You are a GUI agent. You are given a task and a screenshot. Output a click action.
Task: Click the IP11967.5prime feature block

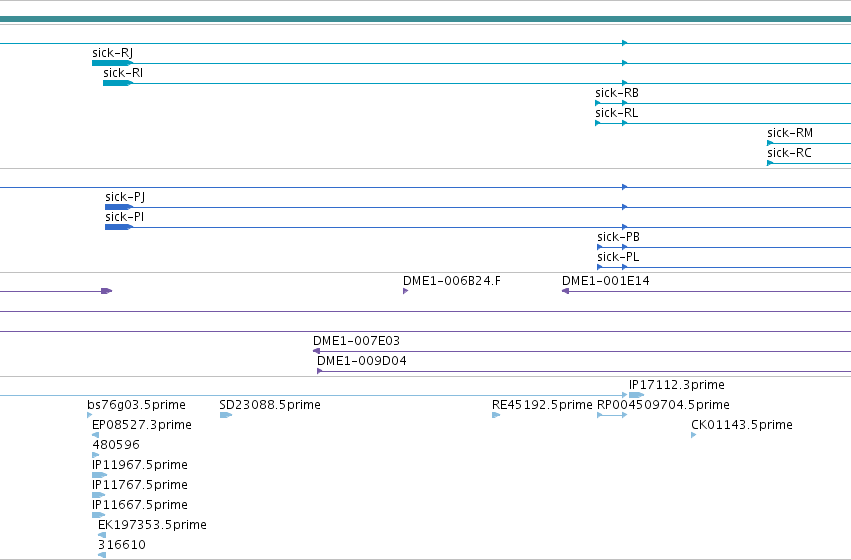tap(99, 476)
